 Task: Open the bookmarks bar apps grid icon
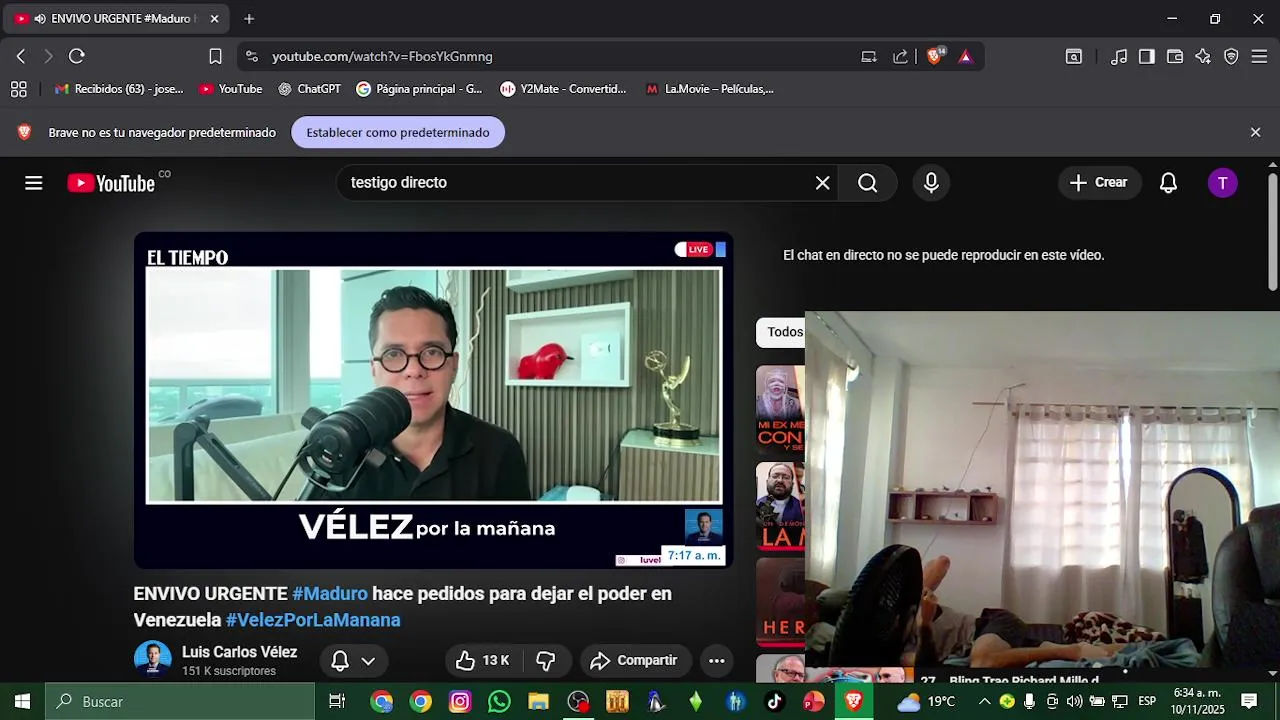tap(19, 89)
